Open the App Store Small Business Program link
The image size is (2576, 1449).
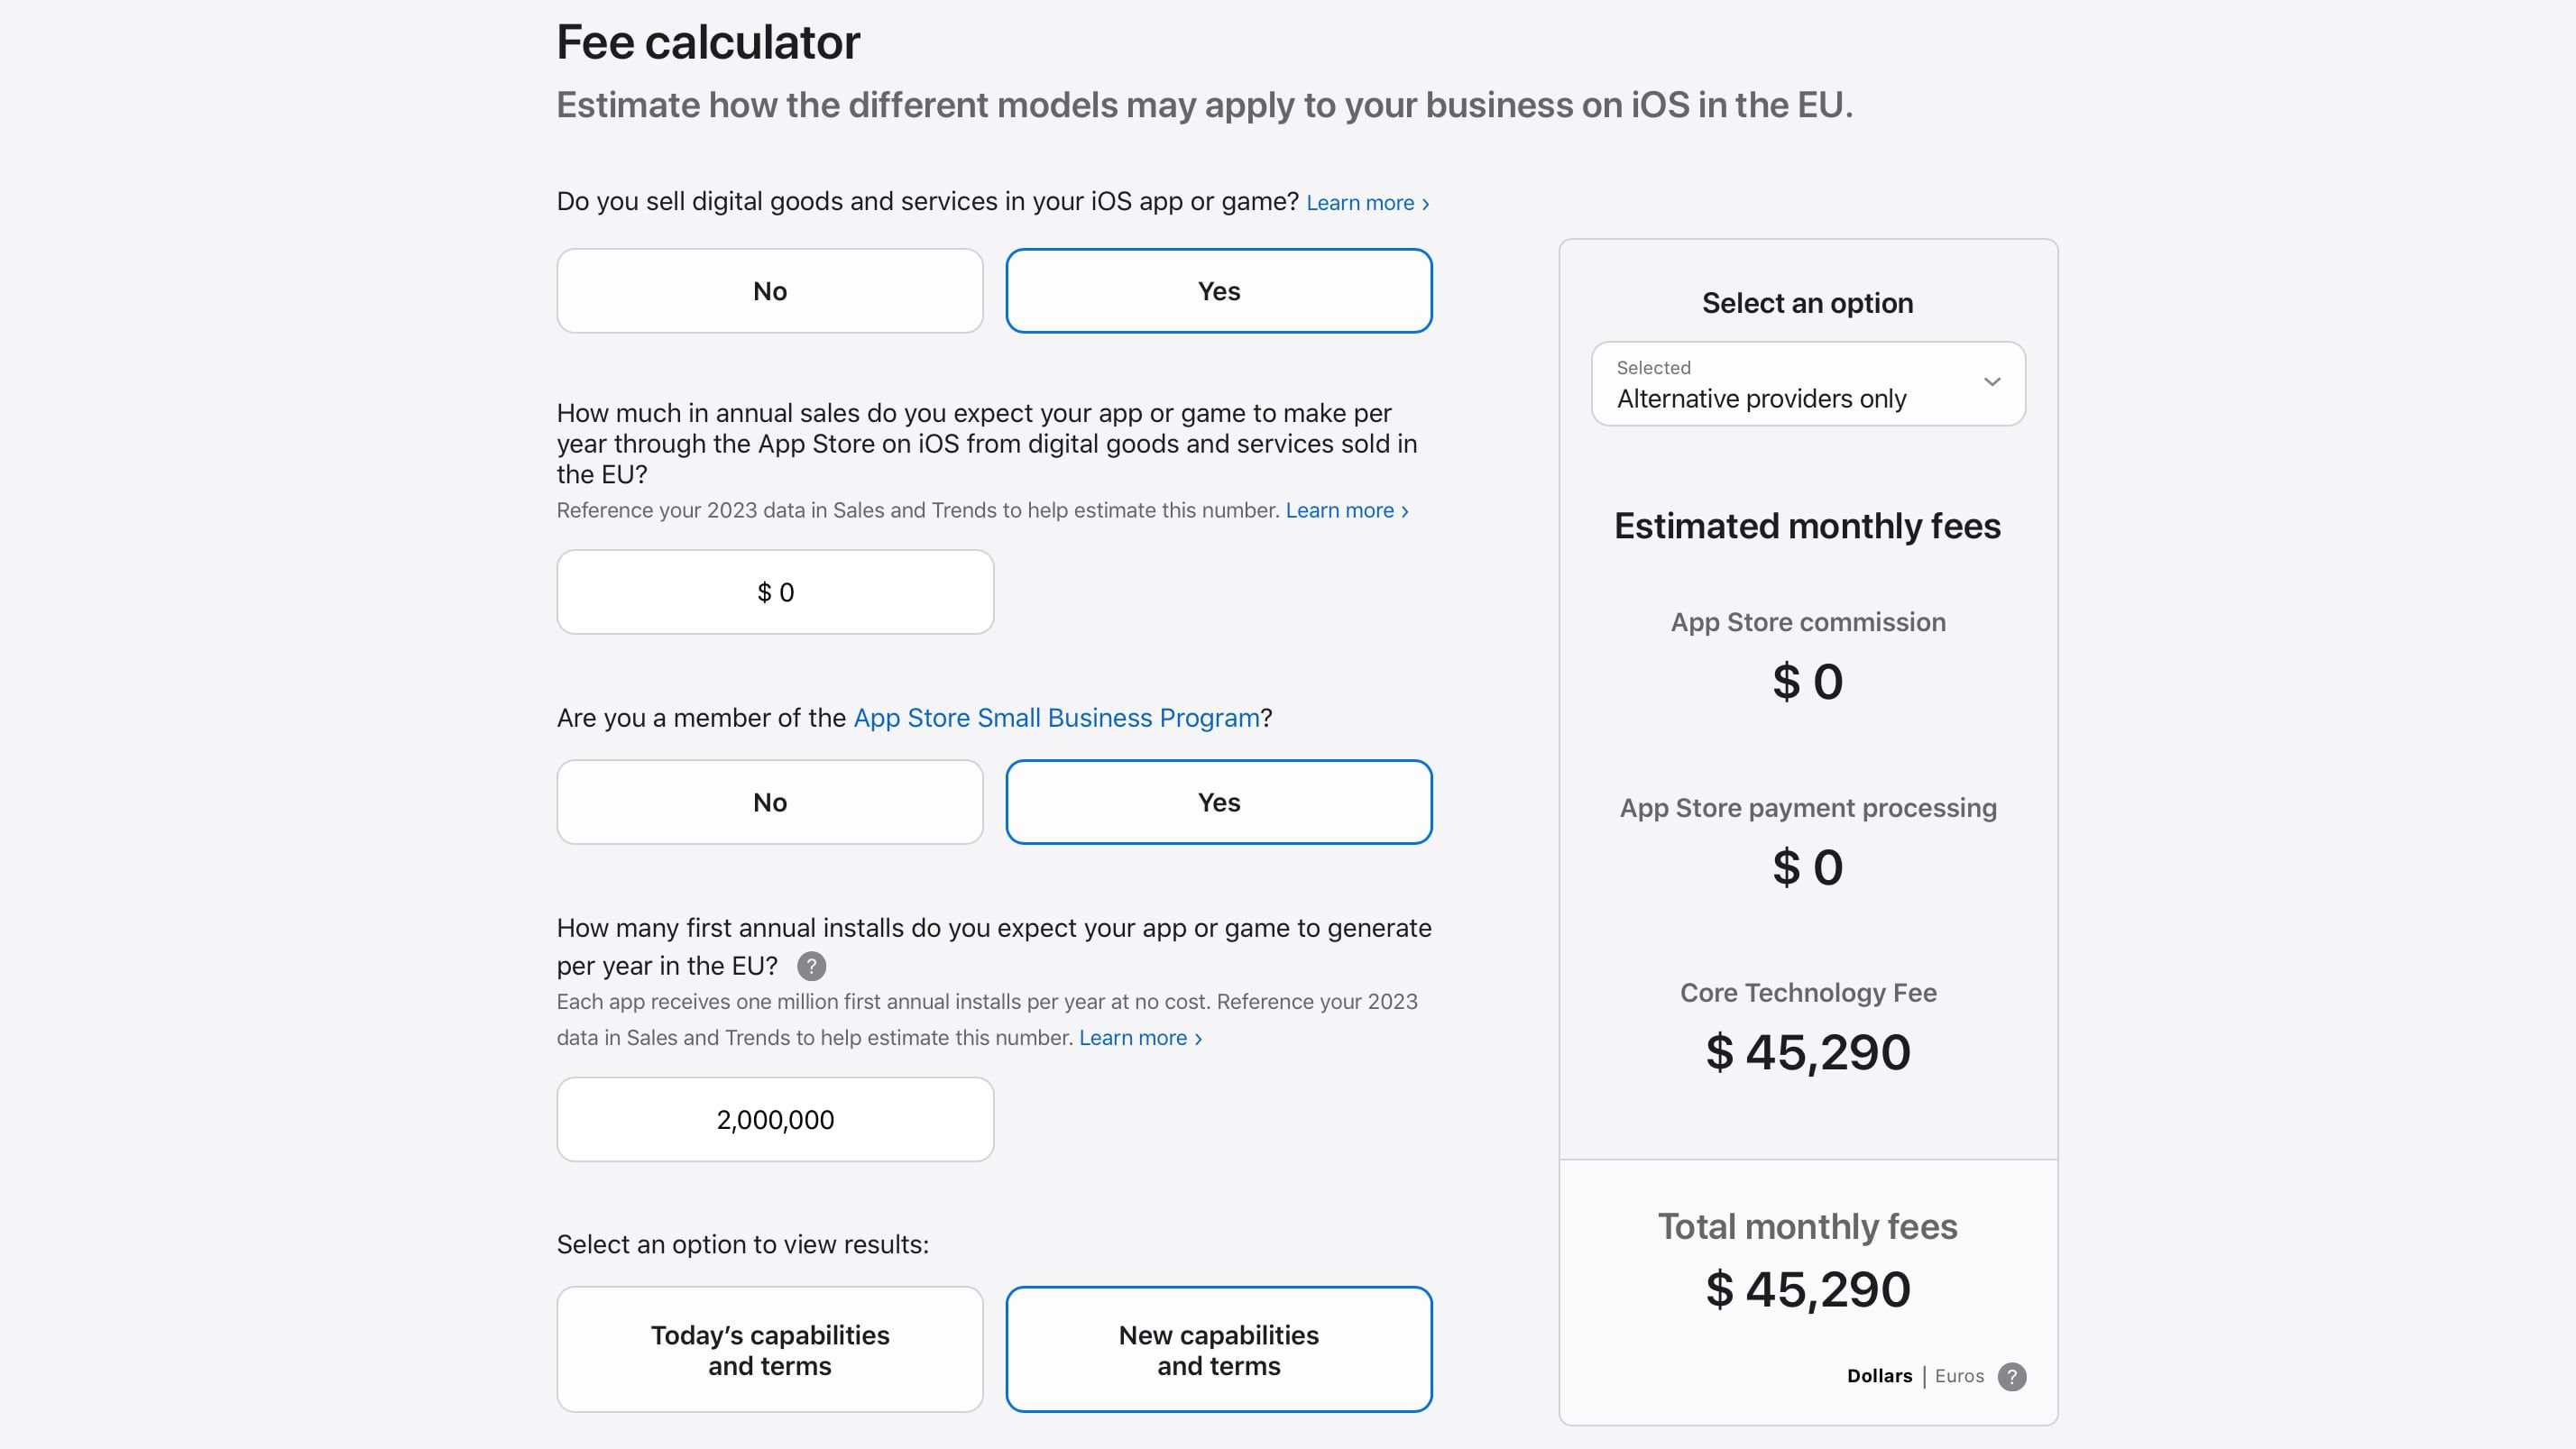tap(1055, 718)
